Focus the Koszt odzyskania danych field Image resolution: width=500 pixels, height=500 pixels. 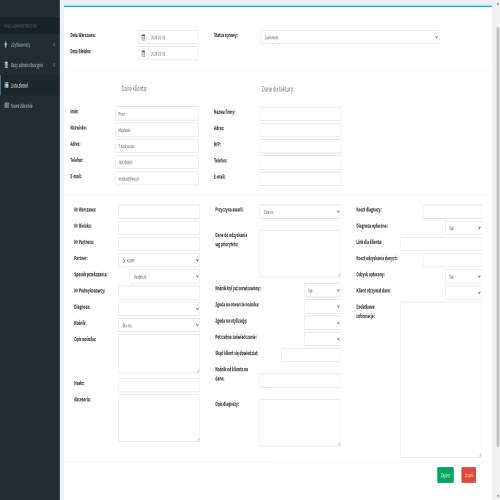pos(453,260)
